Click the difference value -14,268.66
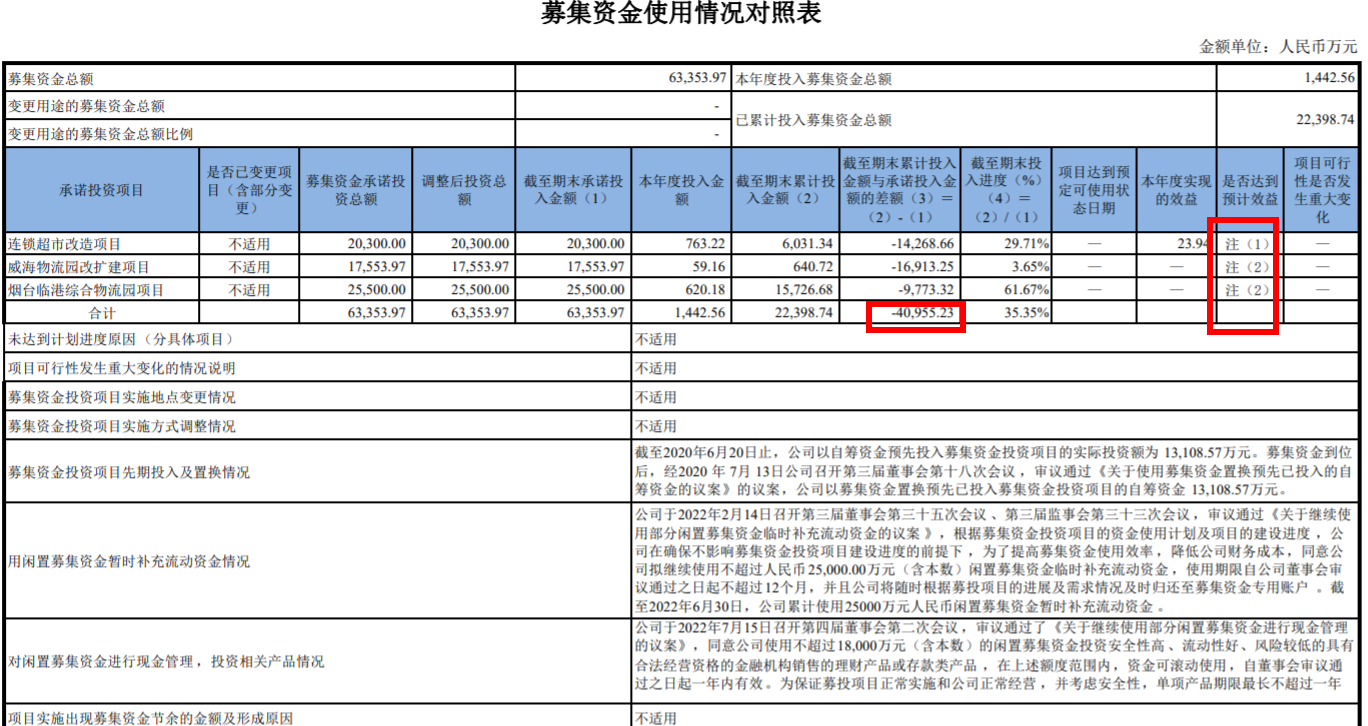Screen dimensions: 1368x726 click(x=922, y=244)
